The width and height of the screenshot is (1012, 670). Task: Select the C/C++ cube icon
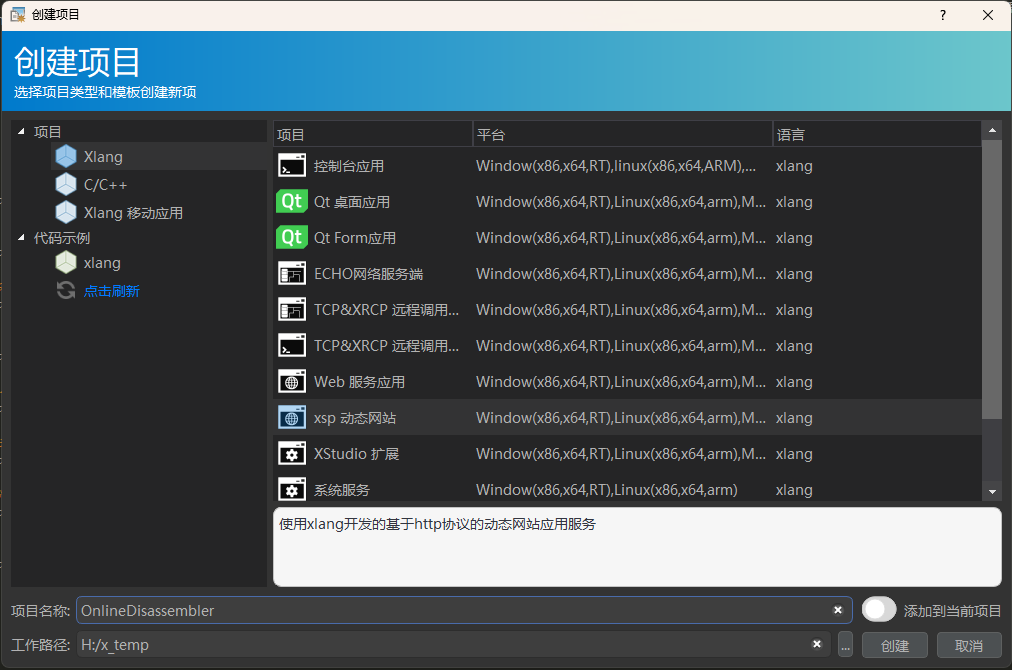coord(66,184)
